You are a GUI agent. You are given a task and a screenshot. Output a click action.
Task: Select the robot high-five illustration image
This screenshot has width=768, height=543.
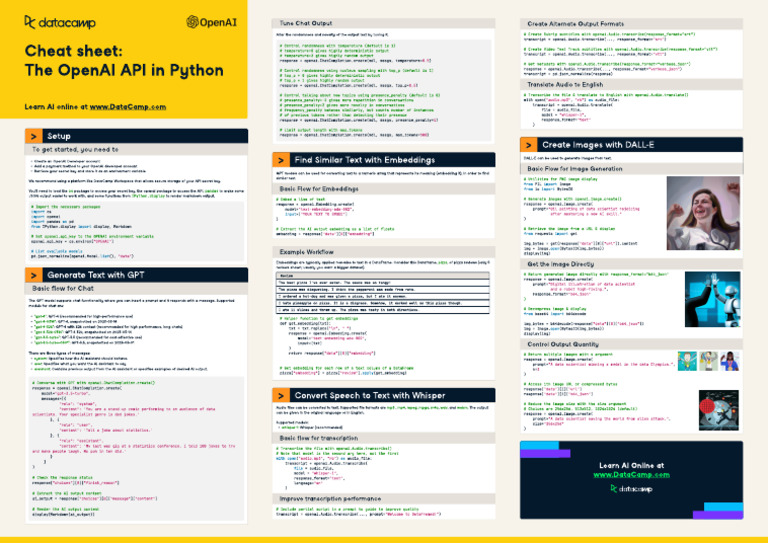pos(712,299)
